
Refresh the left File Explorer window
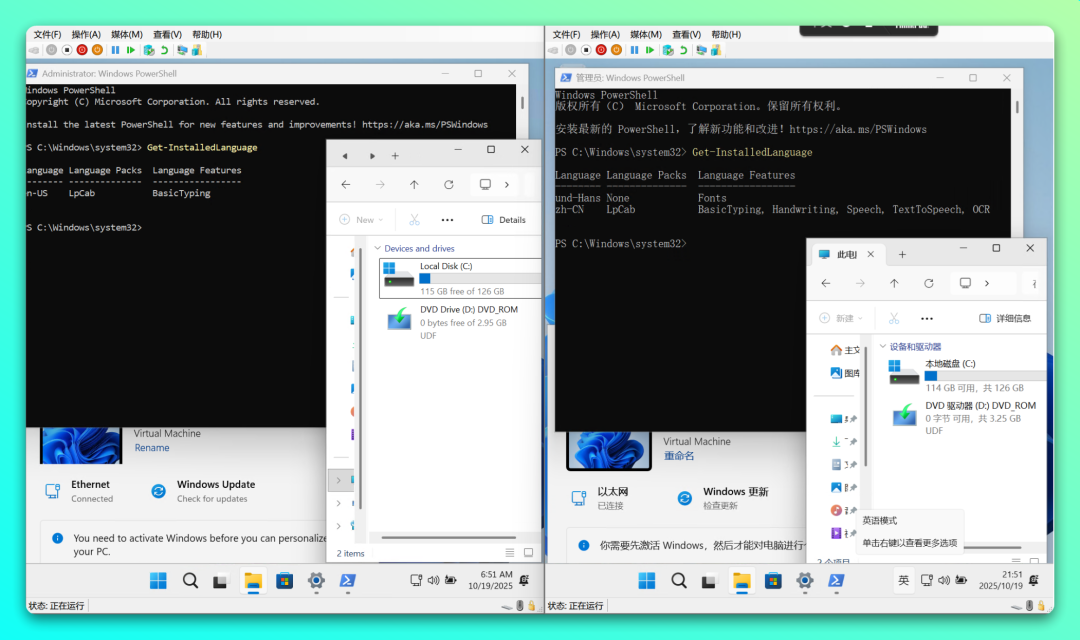tap(448, 185)
